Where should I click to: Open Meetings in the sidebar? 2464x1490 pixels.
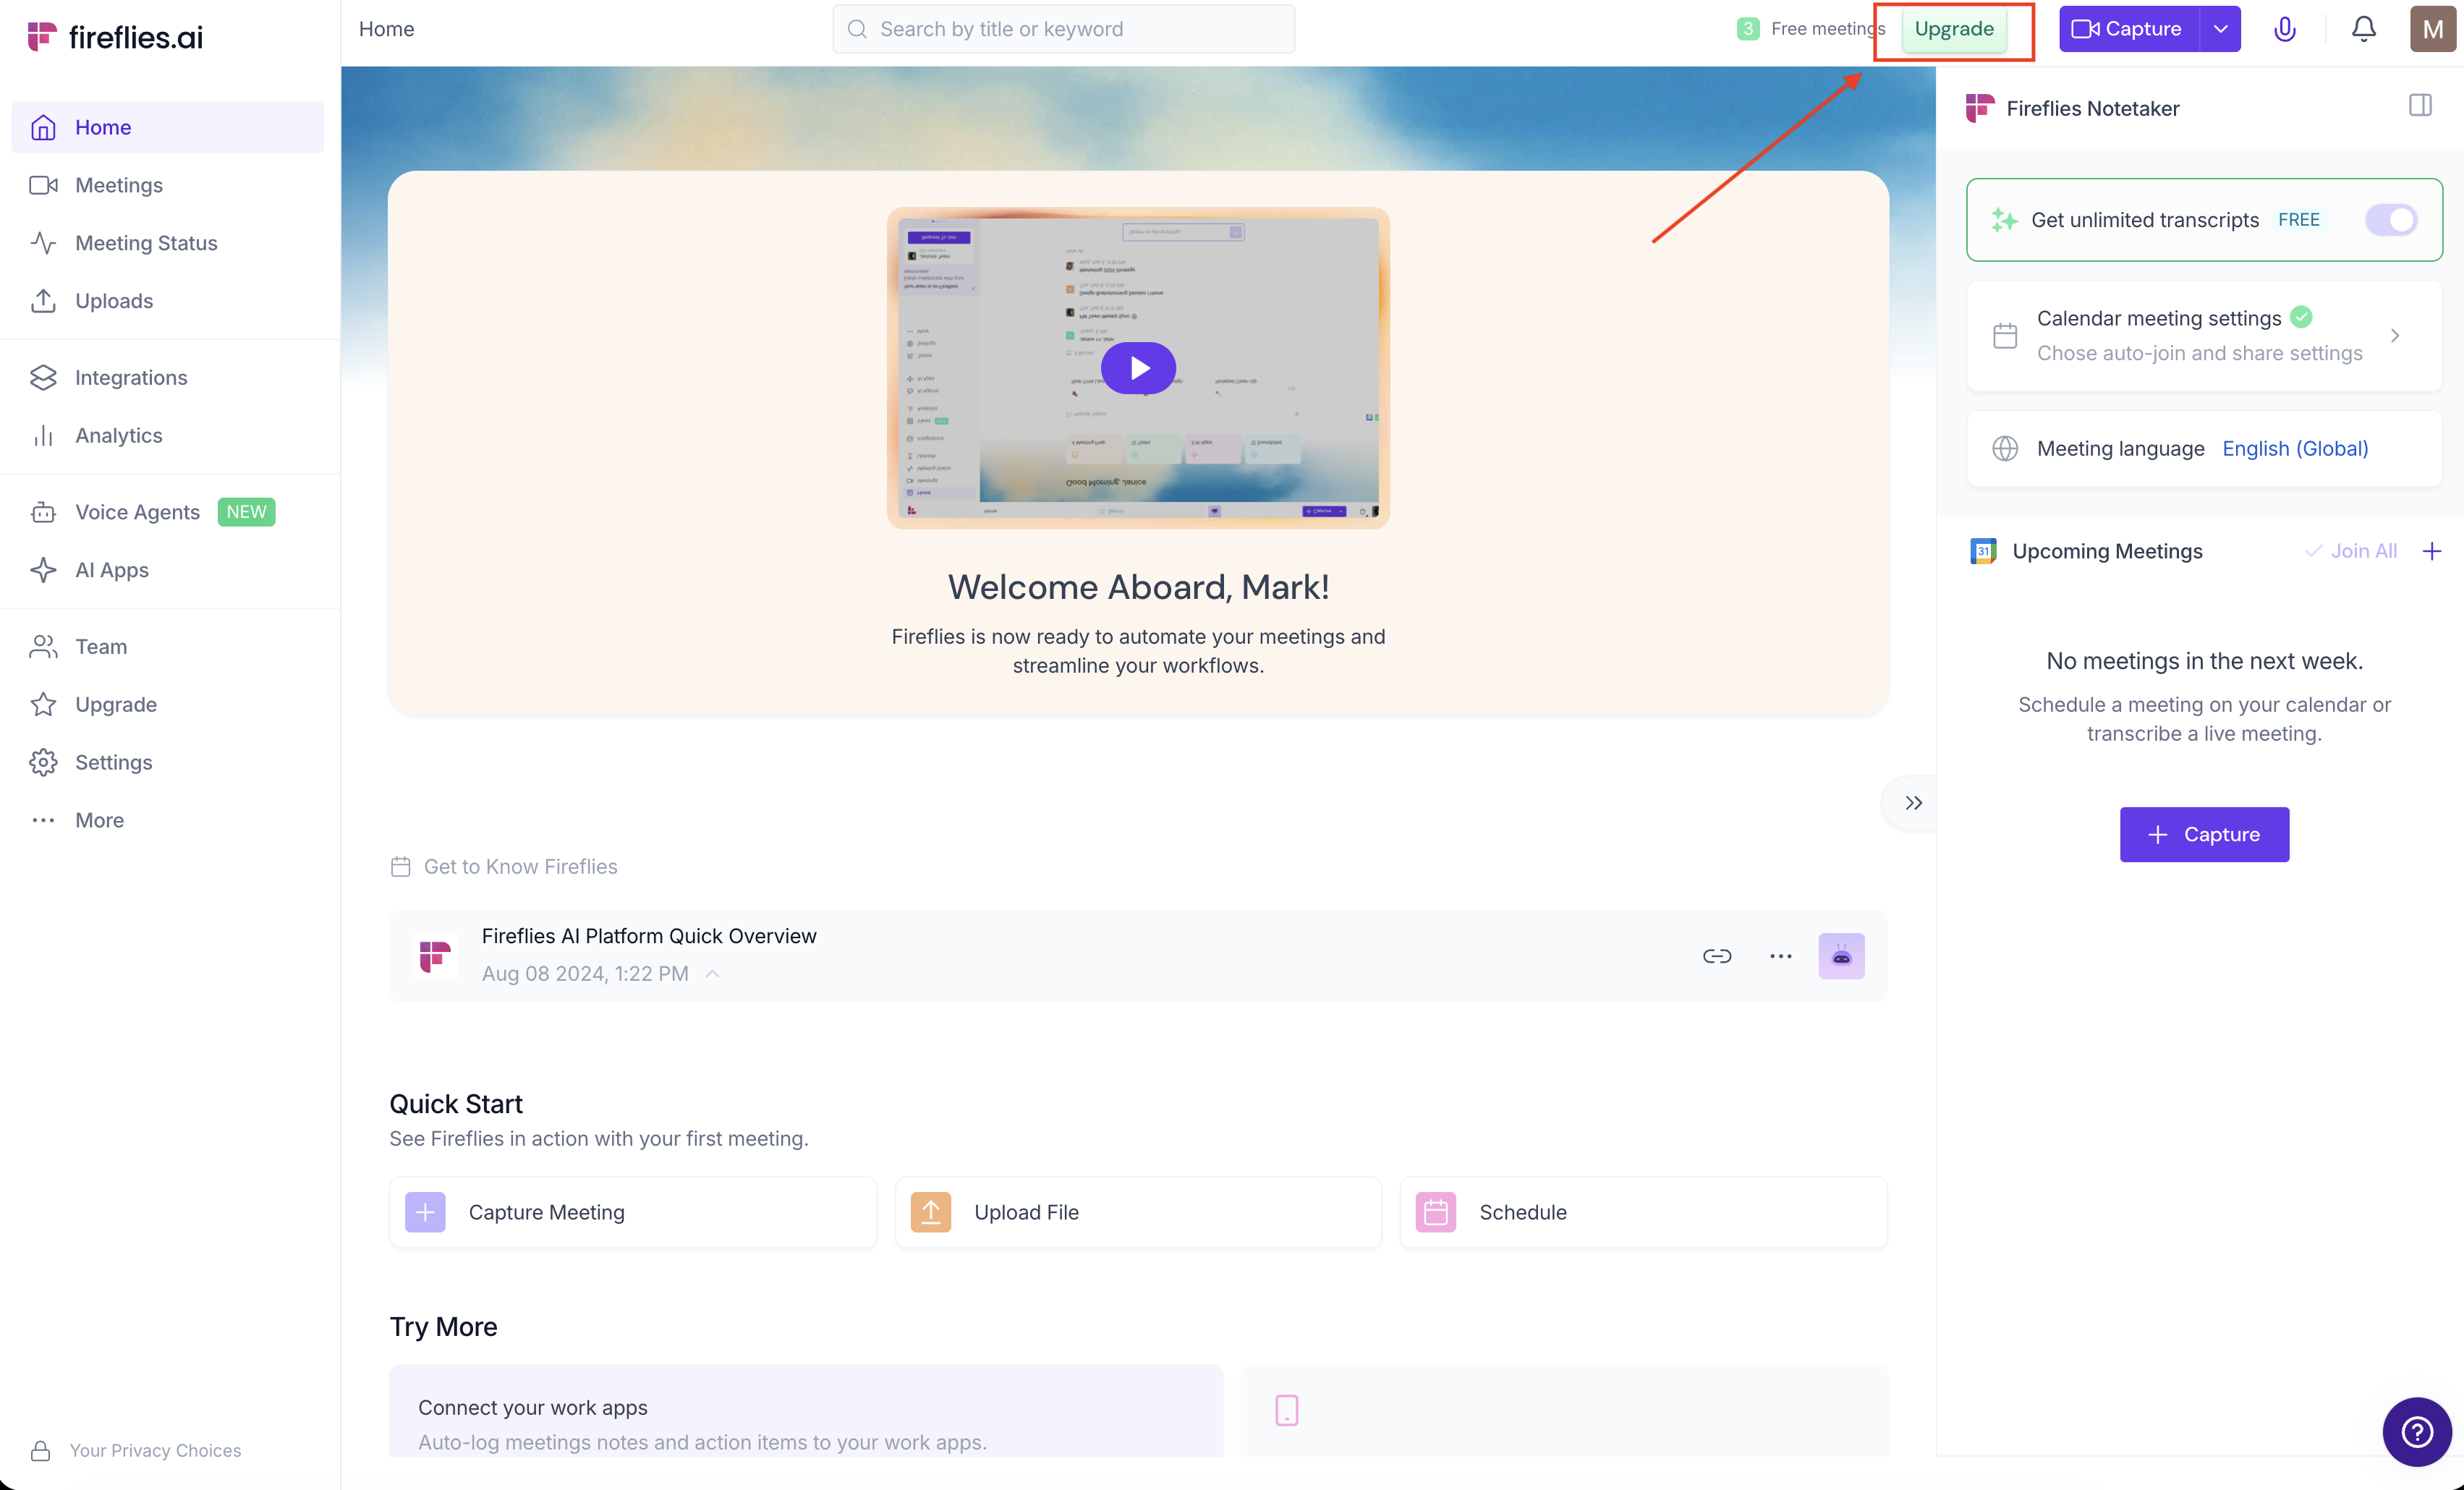pyautogui.click(x=118, y=185)
